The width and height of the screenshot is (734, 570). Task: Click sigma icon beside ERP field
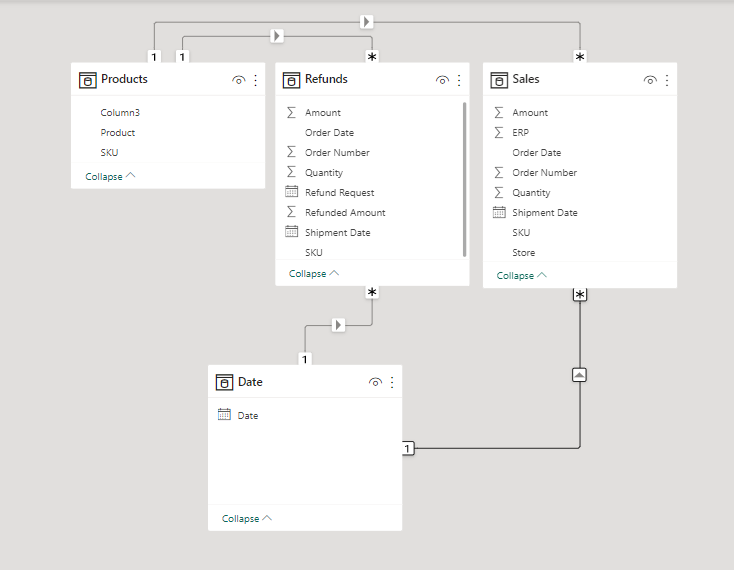point(499,132)
